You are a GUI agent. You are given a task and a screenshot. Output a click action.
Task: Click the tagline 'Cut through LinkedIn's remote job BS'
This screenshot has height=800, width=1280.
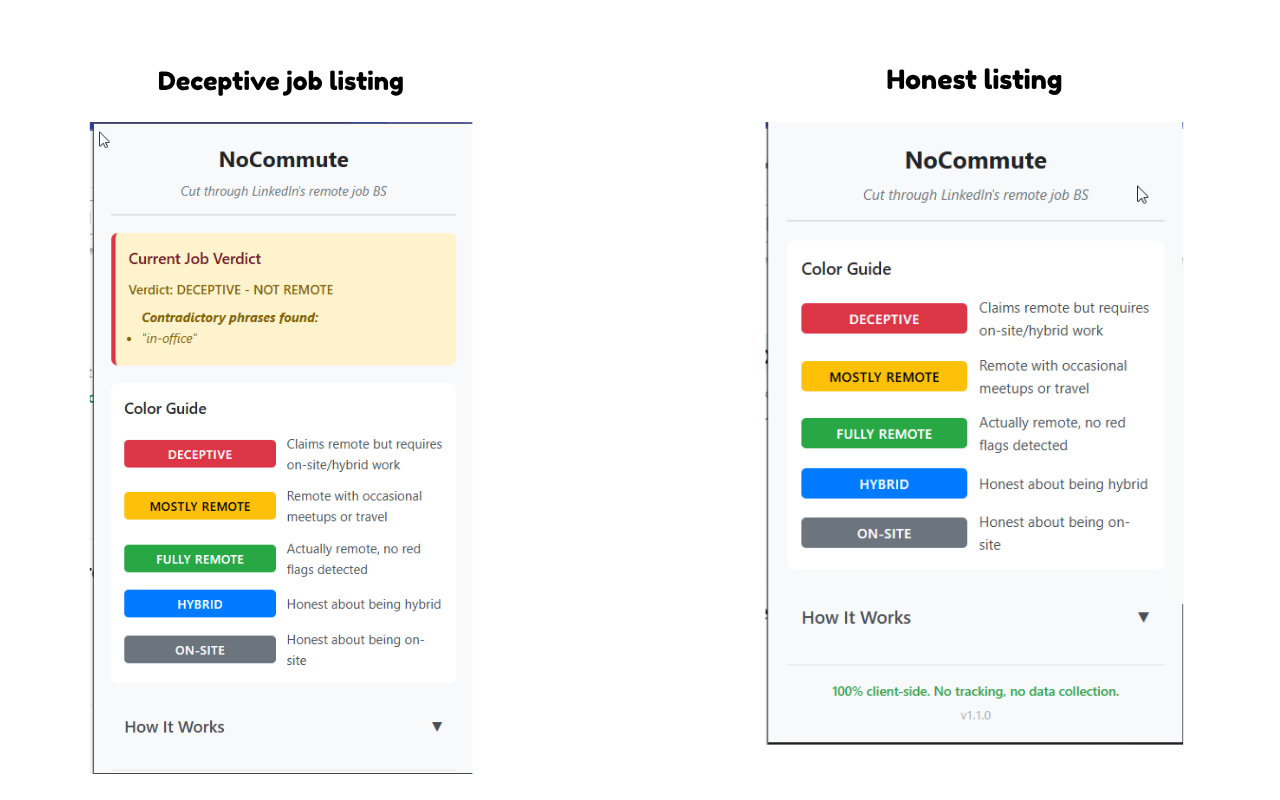pos(283,191)
